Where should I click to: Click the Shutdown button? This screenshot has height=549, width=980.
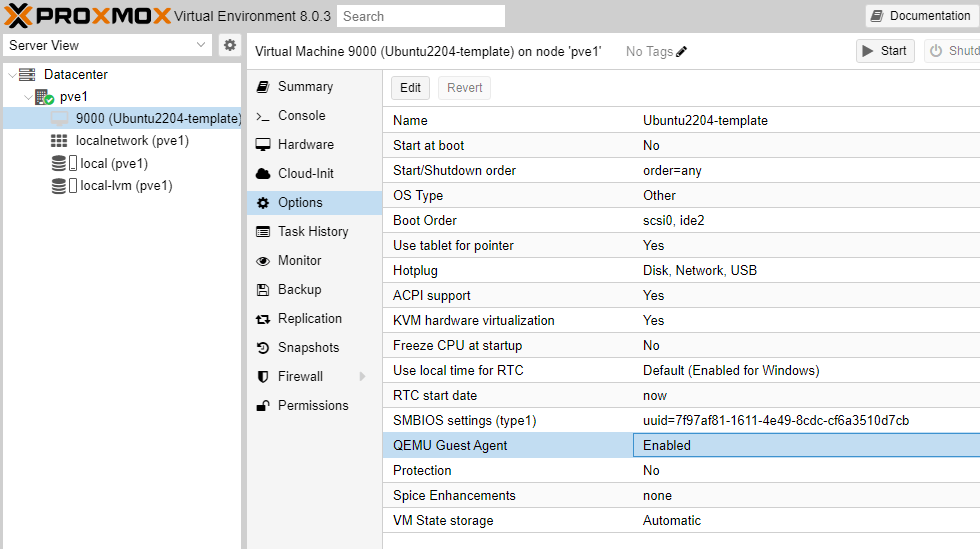pos(952,51)
